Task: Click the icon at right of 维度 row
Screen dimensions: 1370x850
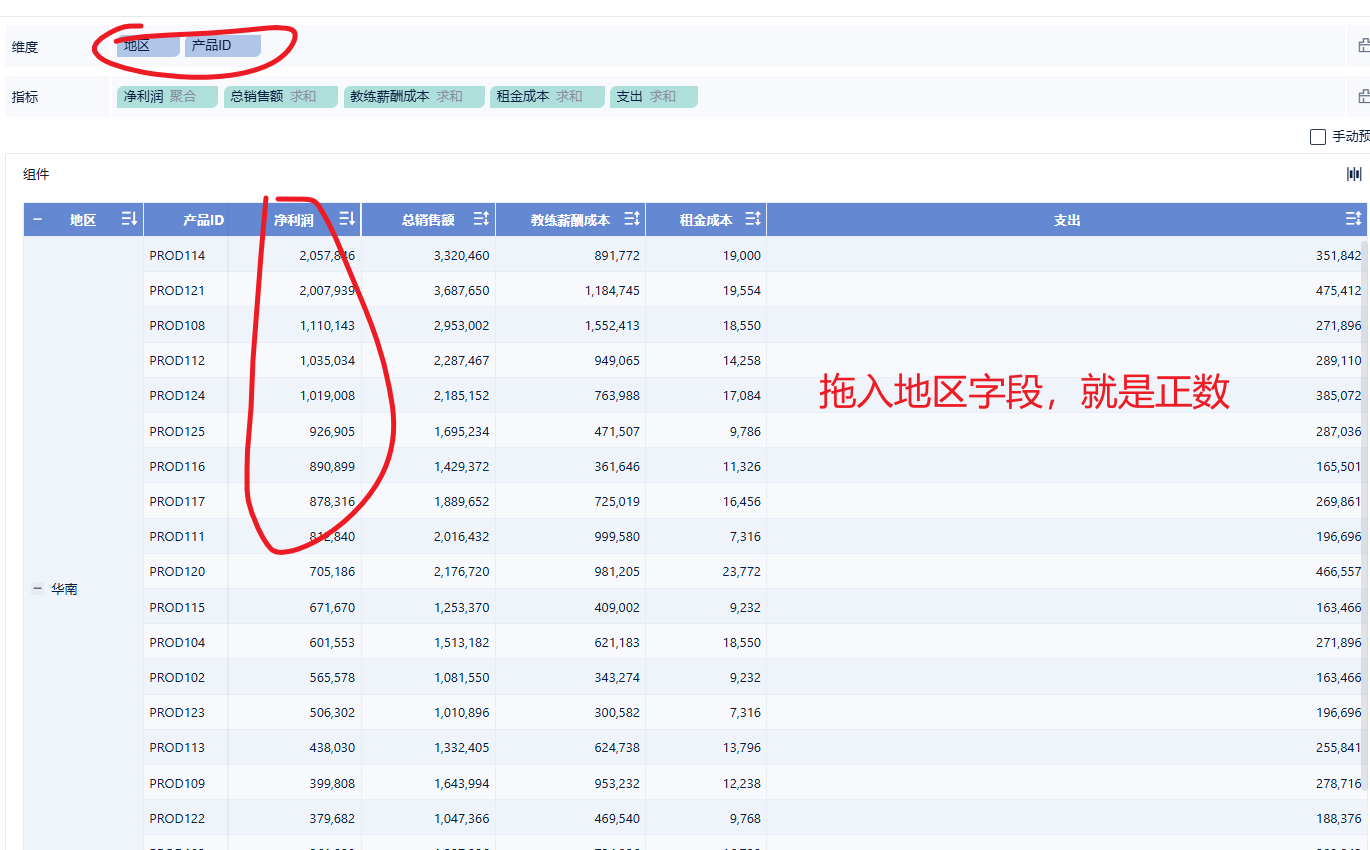Action: point(1364,46)
